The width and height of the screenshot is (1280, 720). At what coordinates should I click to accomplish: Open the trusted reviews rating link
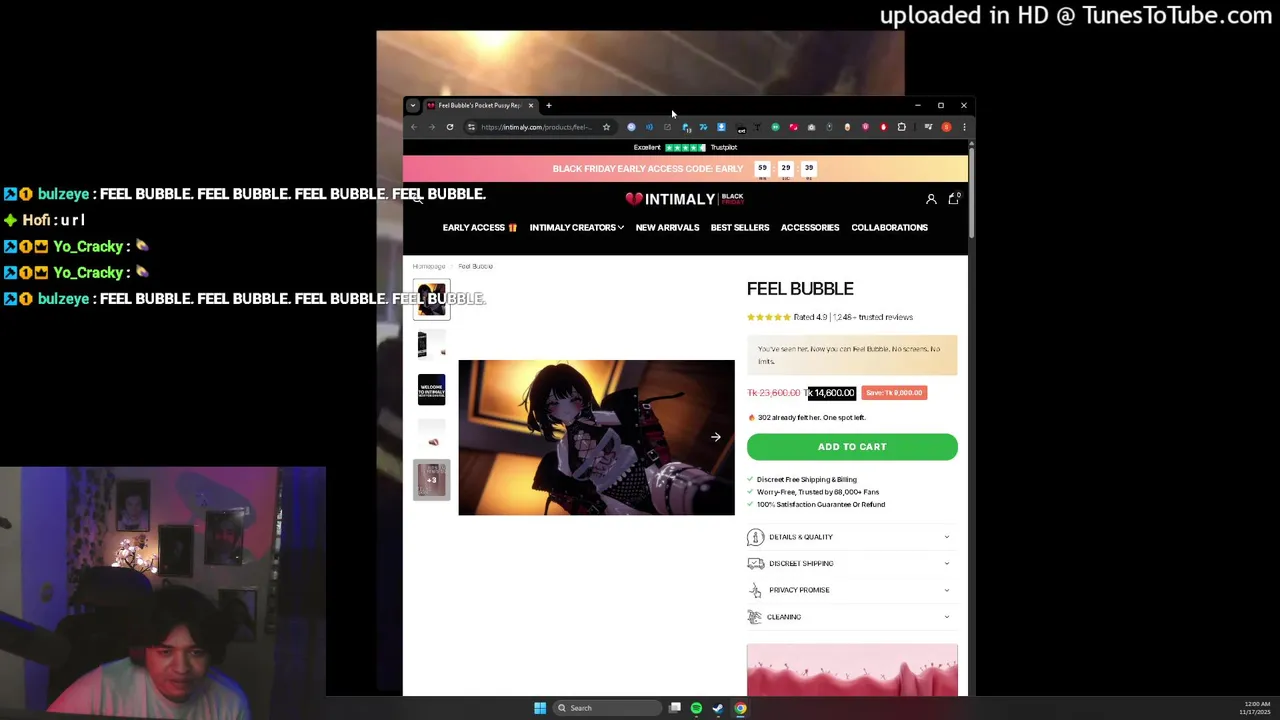pos(830,317)
